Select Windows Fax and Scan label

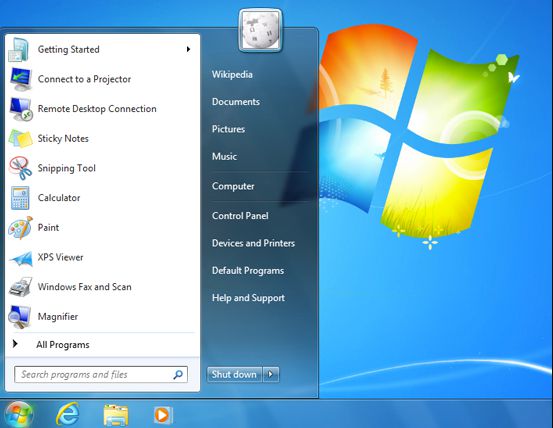tap(85, 287)
